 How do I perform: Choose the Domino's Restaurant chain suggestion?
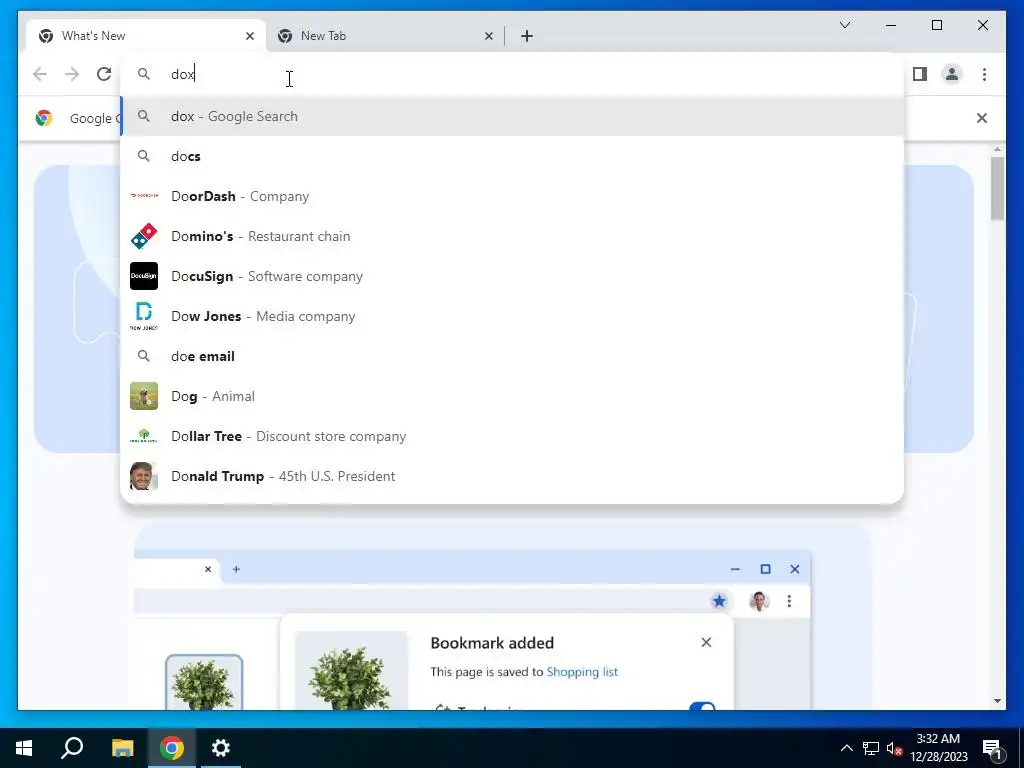512,236
